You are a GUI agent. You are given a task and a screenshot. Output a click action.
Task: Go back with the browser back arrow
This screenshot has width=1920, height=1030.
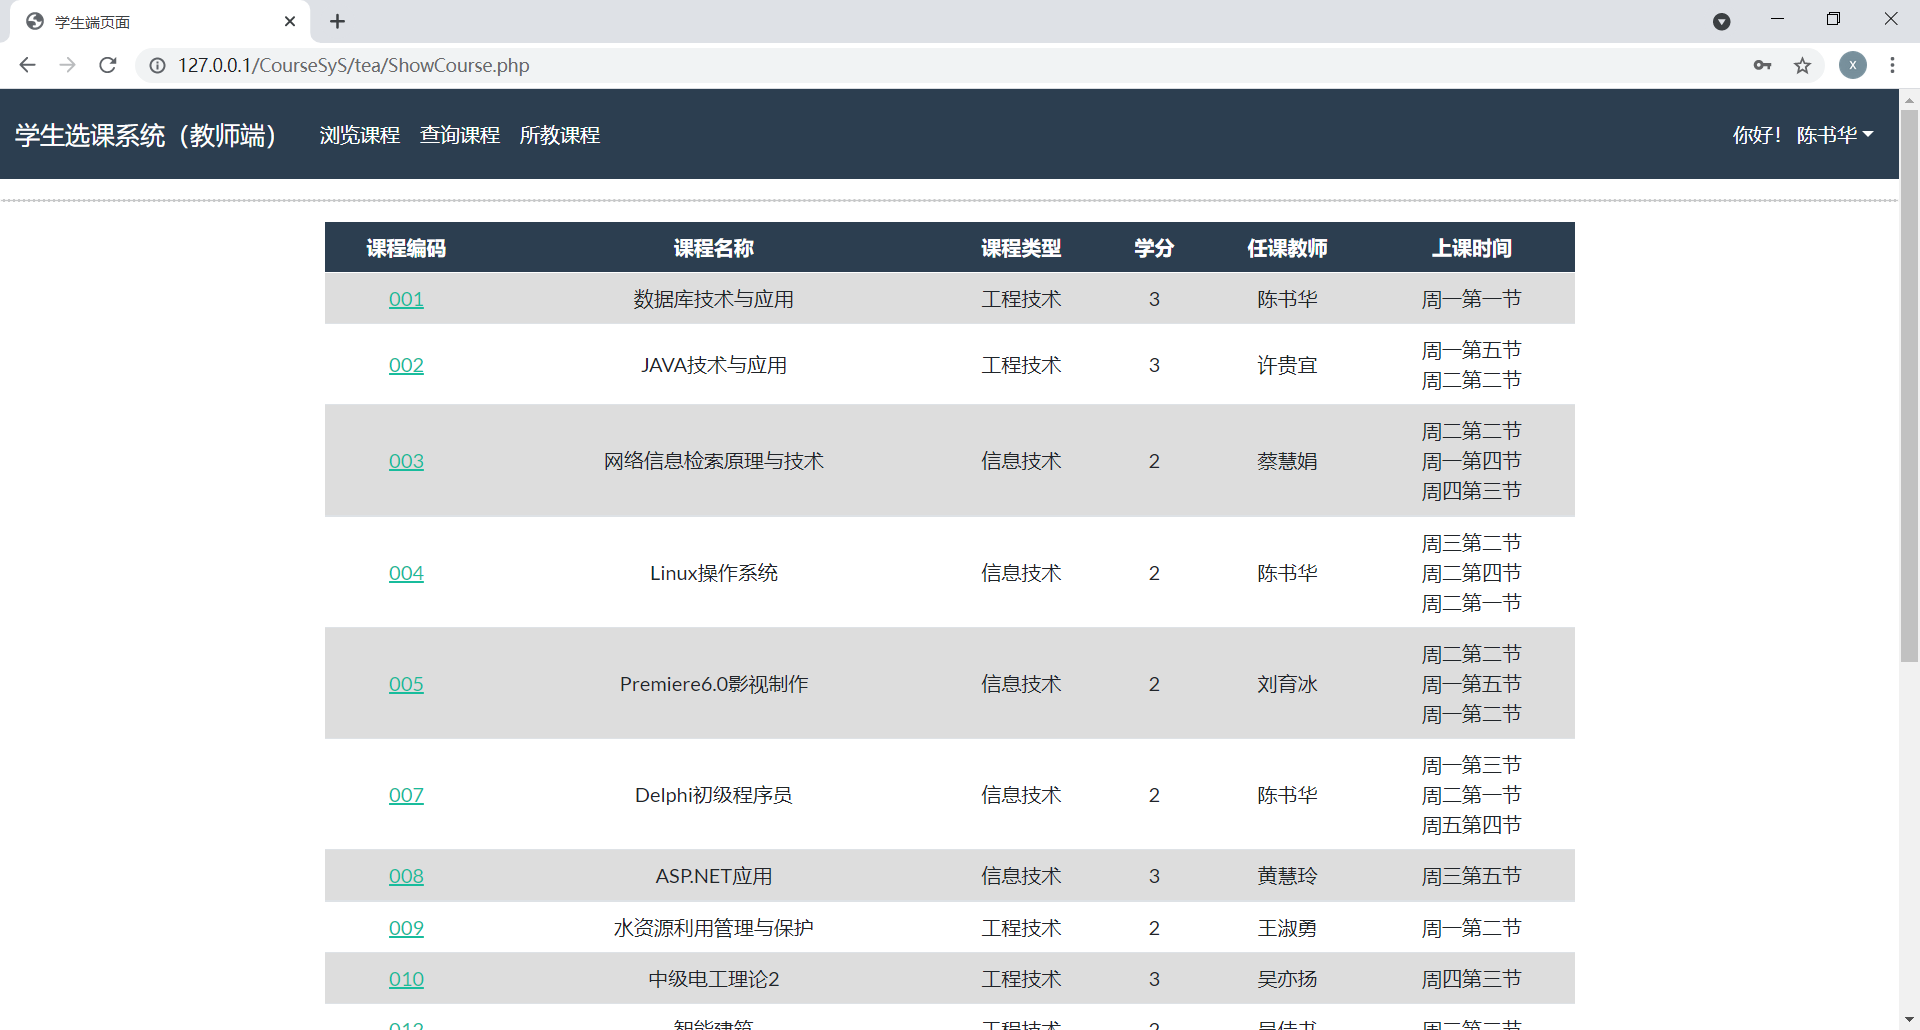tap(27, 65)
